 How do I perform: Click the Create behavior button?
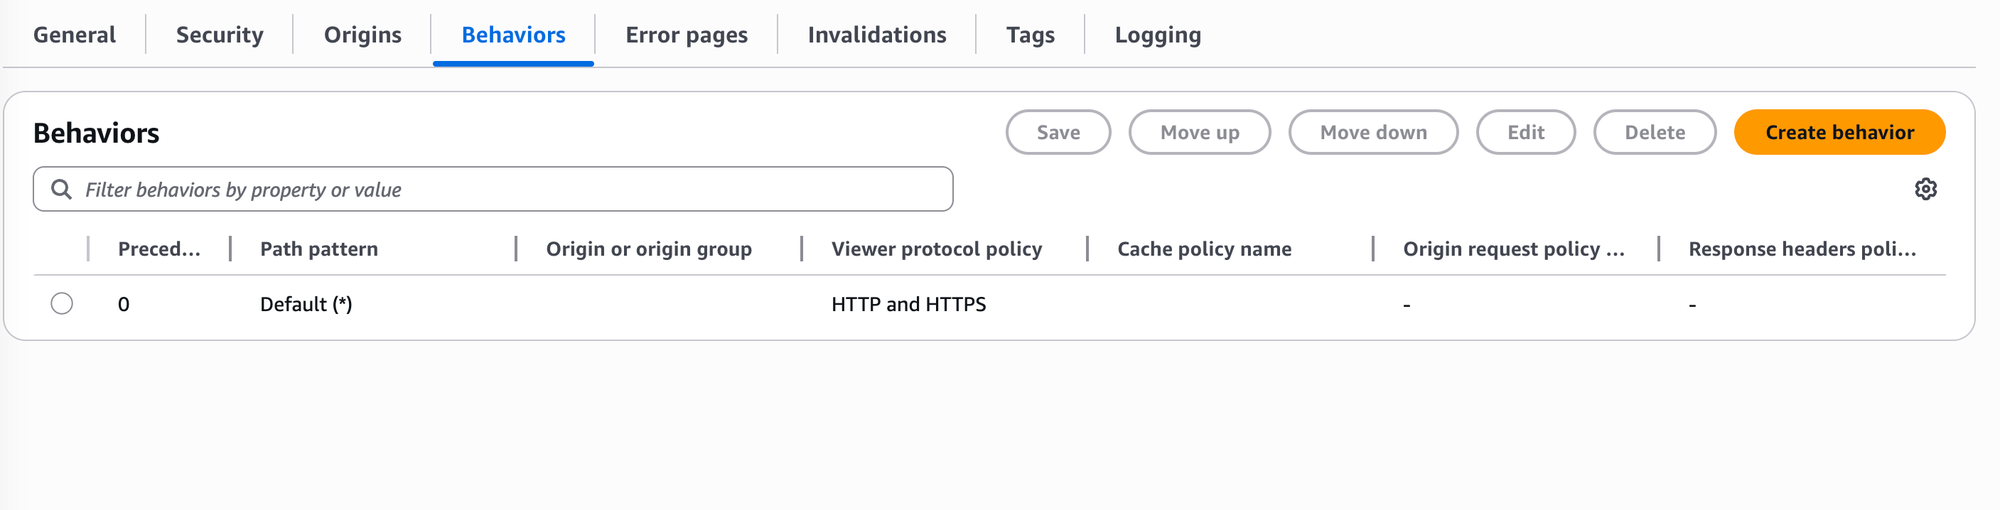[1840, 132]
